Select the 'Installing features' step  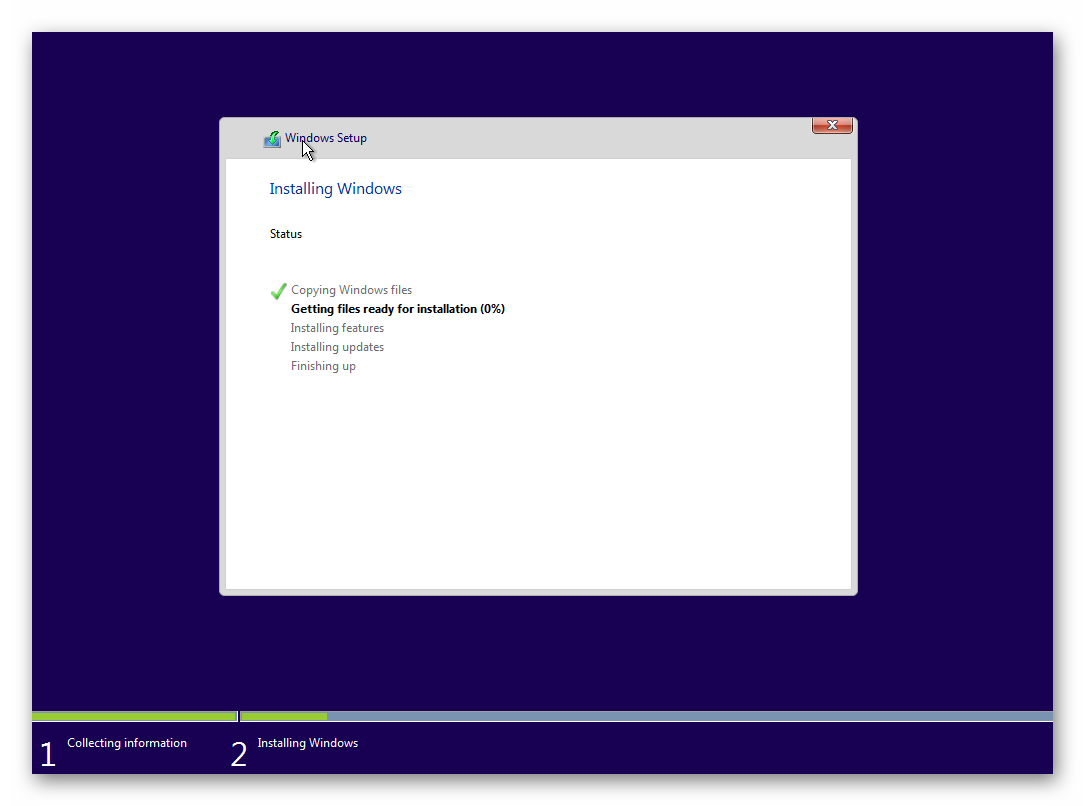[337, 328]
